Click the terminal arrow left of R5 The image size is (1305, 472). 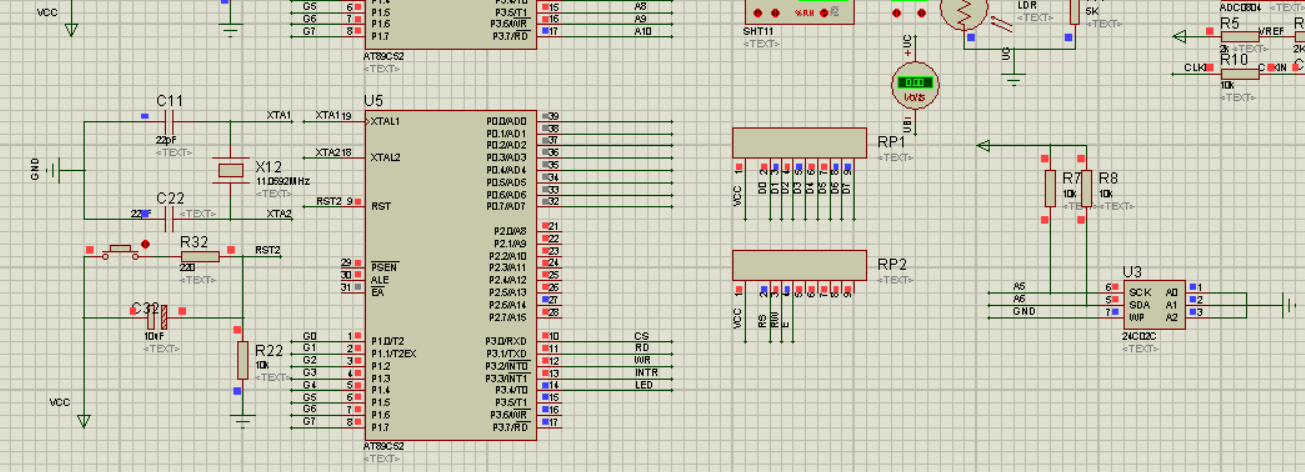[x=1180, y=37]
